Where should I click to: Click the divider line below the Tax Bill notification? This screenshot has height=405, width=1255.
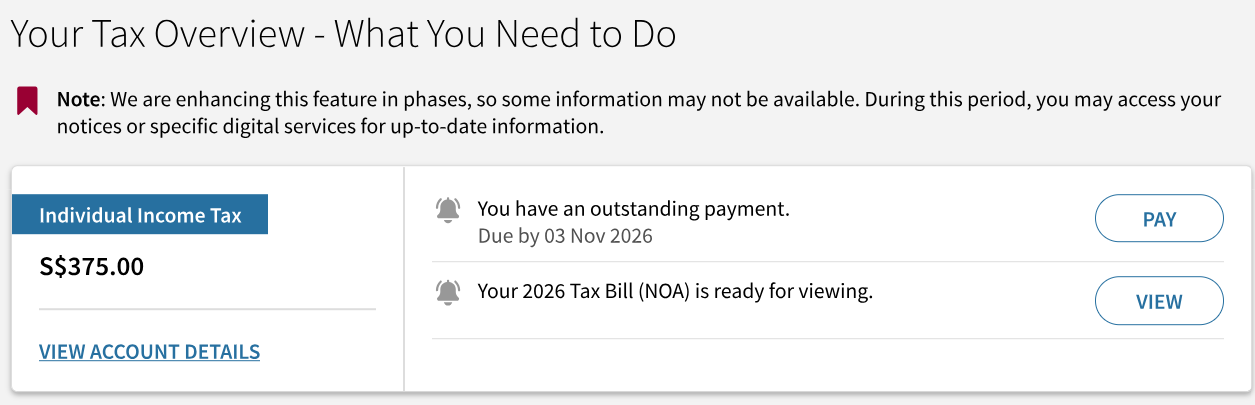(x=827, y=339)
